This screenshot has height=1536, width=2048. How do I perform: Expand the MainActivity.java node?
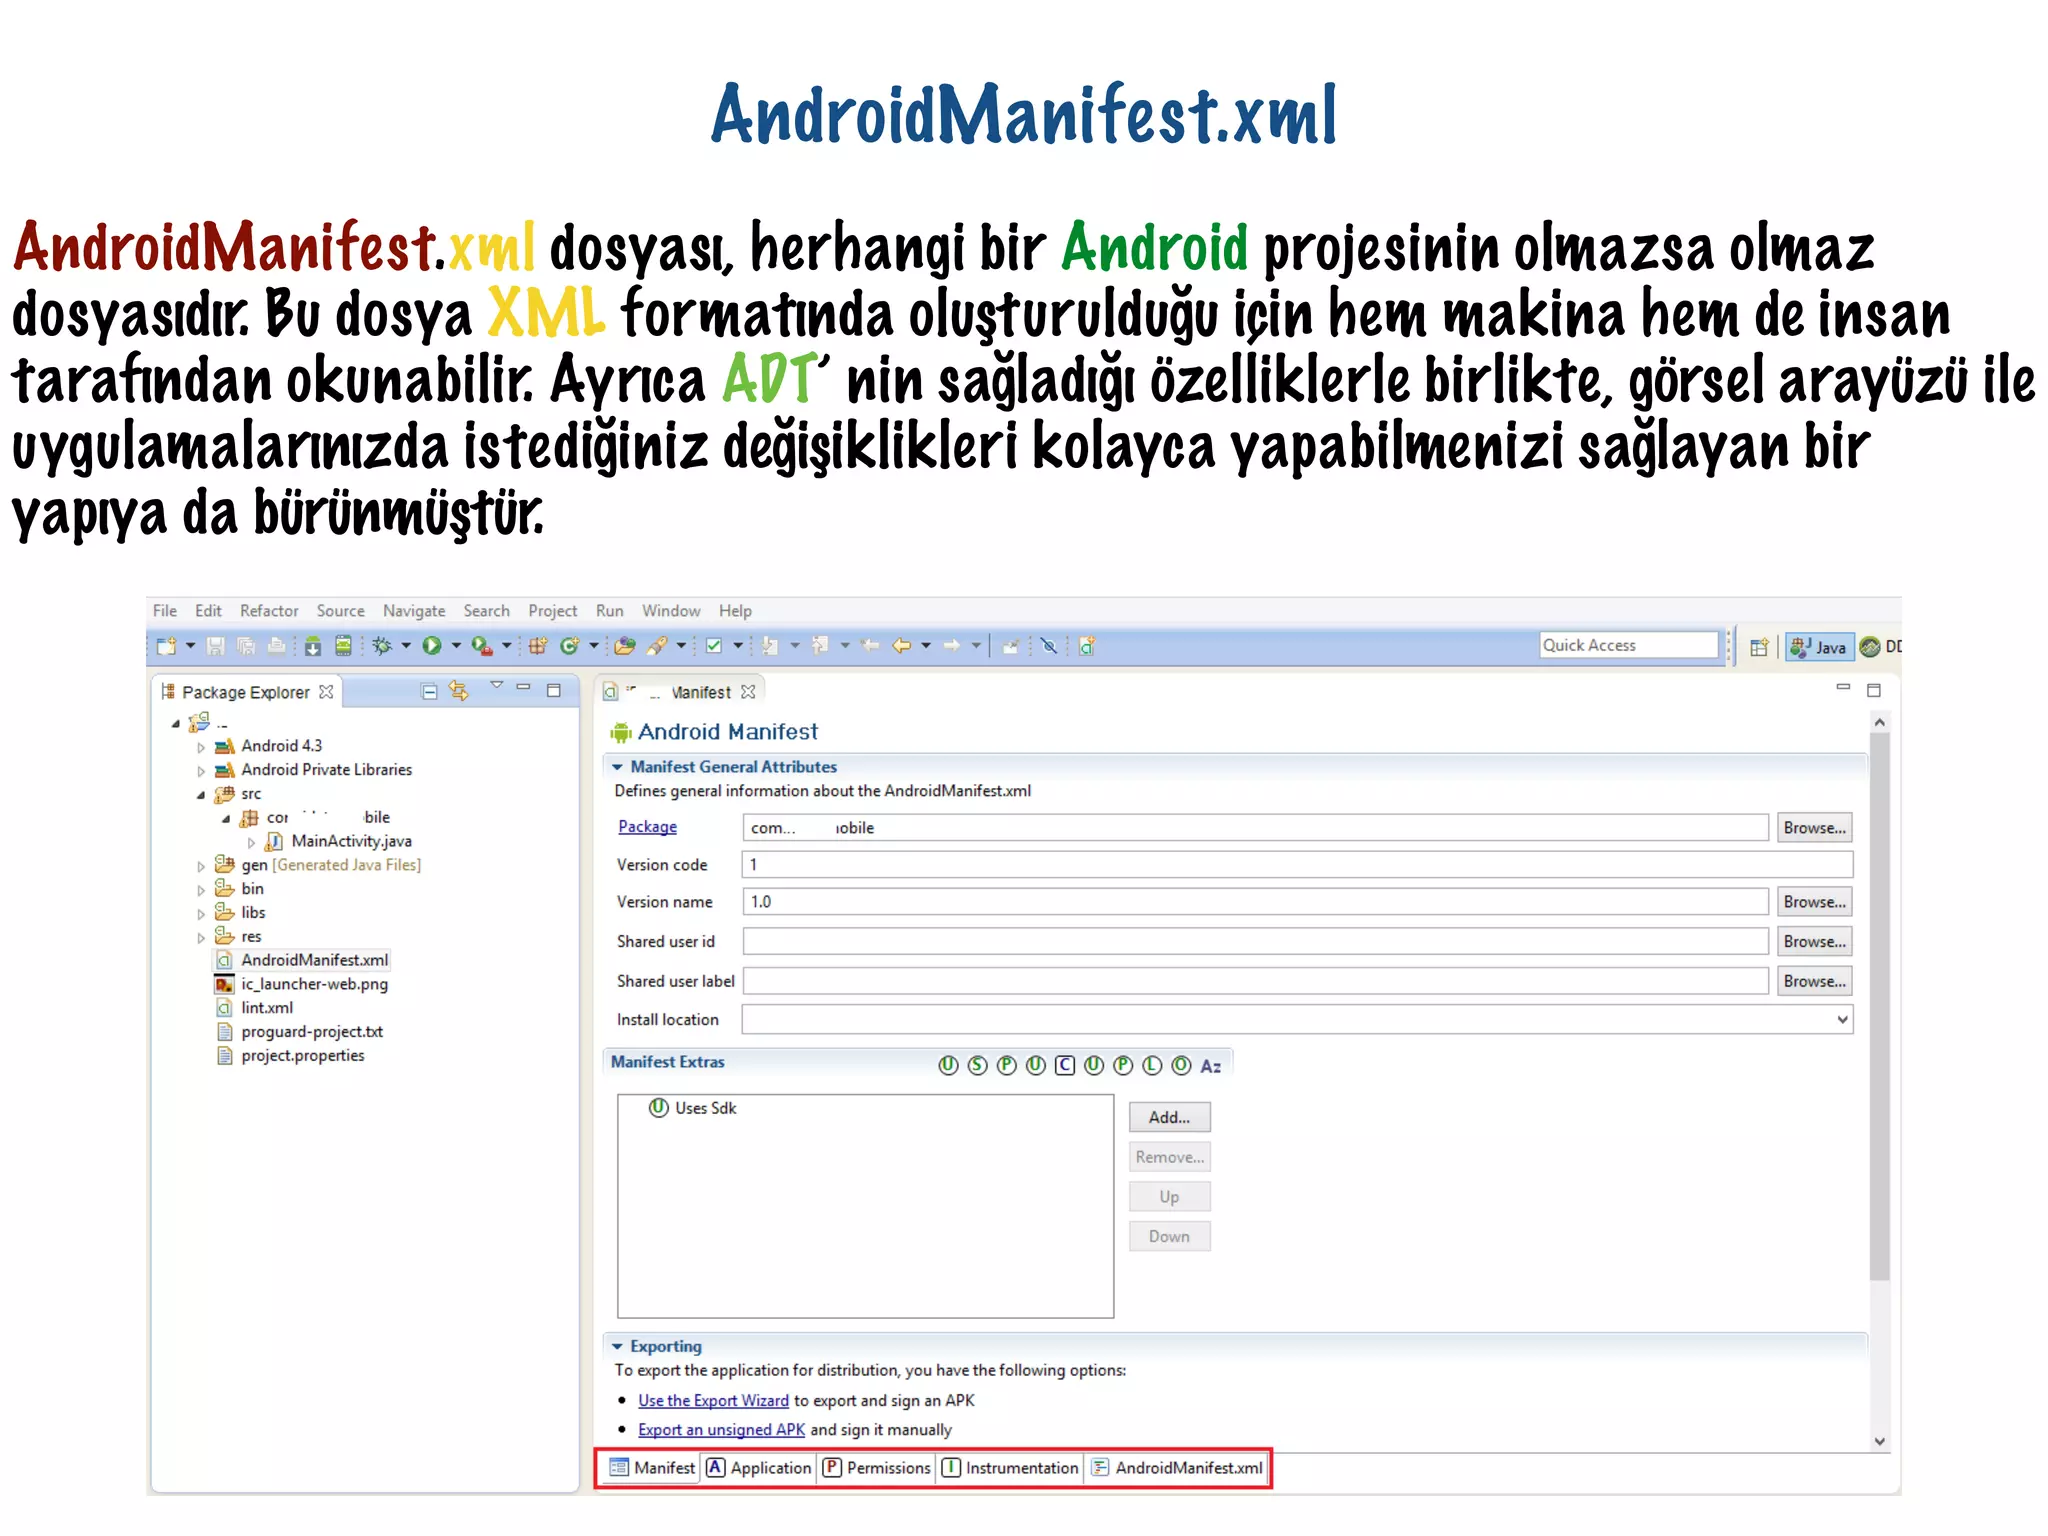point(251,842)
